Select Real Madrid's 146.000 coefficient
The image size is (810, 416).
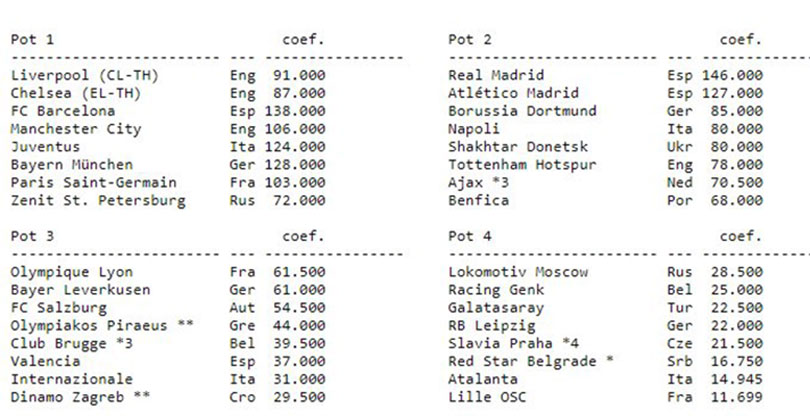click(733, 75)
